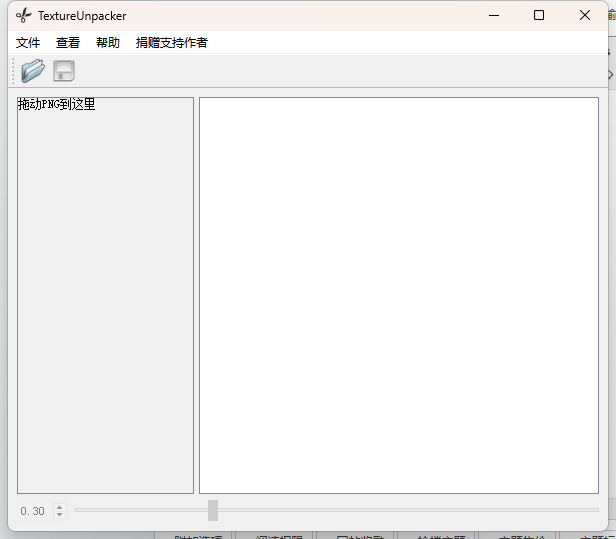The image size is (616, 539).
Task: Click the zoom slider handle
Action: pos(213,510)
